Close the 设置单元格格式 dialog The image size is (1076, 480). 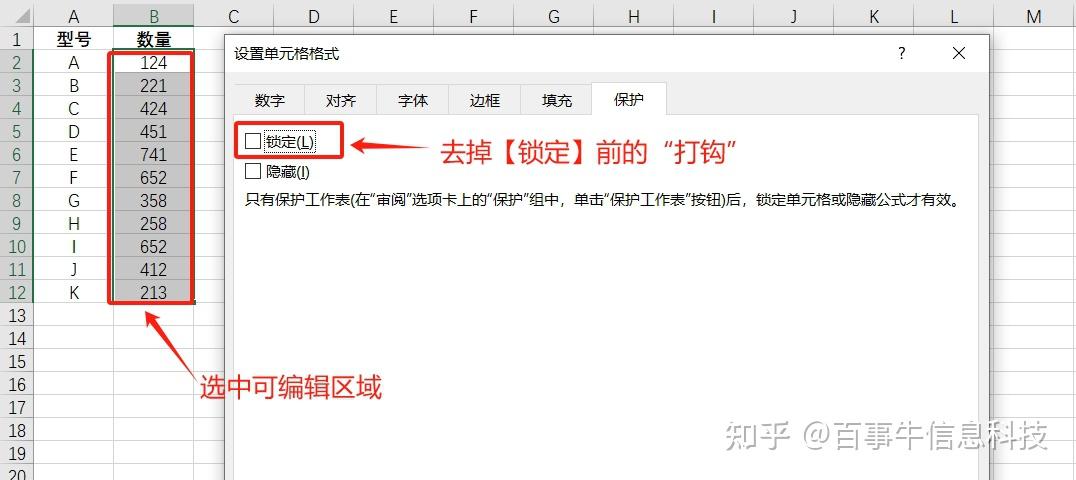(959, 53)
